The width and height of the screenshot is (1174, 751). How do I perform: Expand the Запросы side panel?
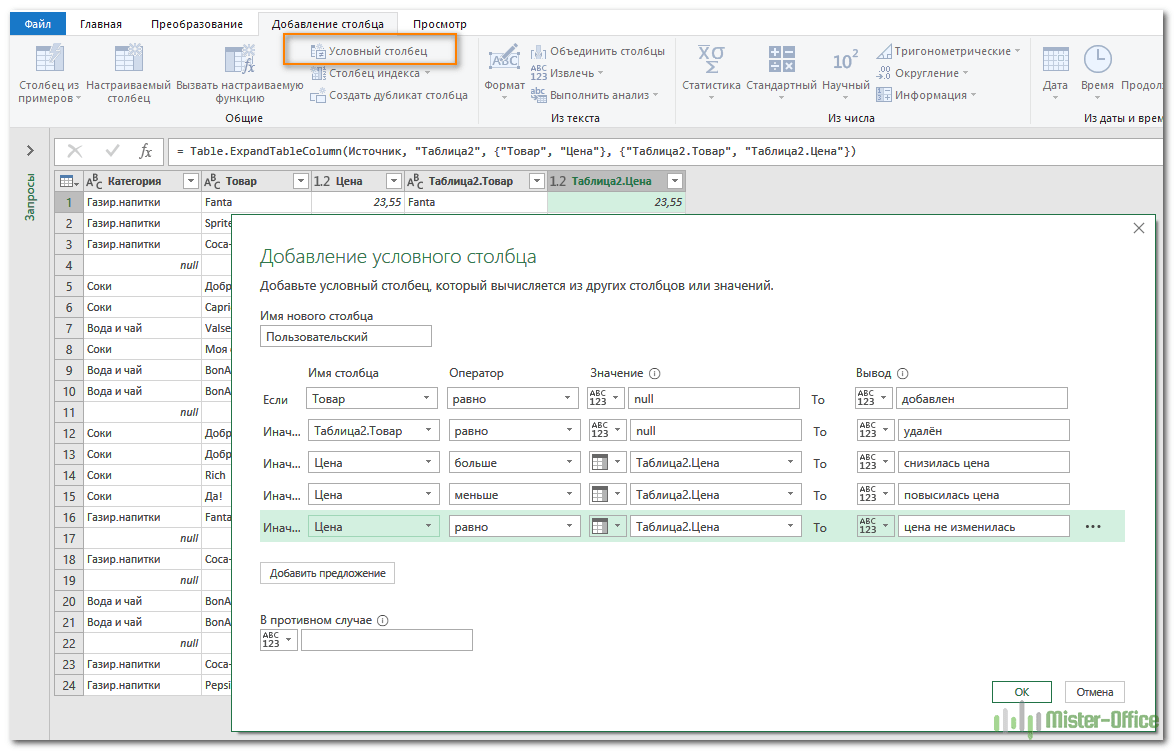30,151
